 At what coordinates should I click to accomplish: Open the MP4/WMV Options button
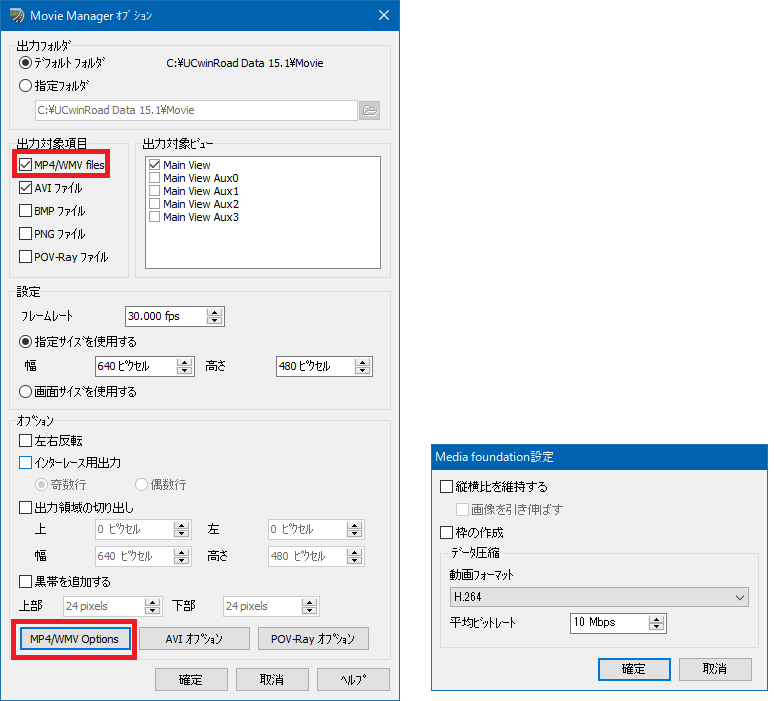pyautogui.click(x=75, y=639)
